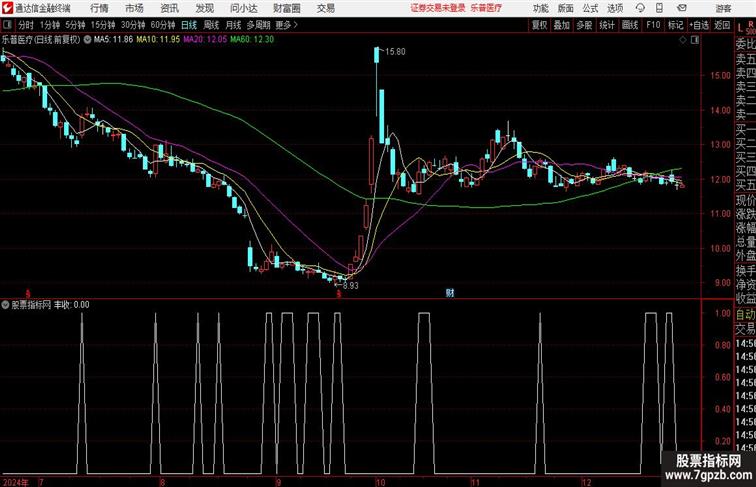Toggle the left side panel icon
Screen dimensions: 756x487
pyautogui.click(x=7, y=25)
